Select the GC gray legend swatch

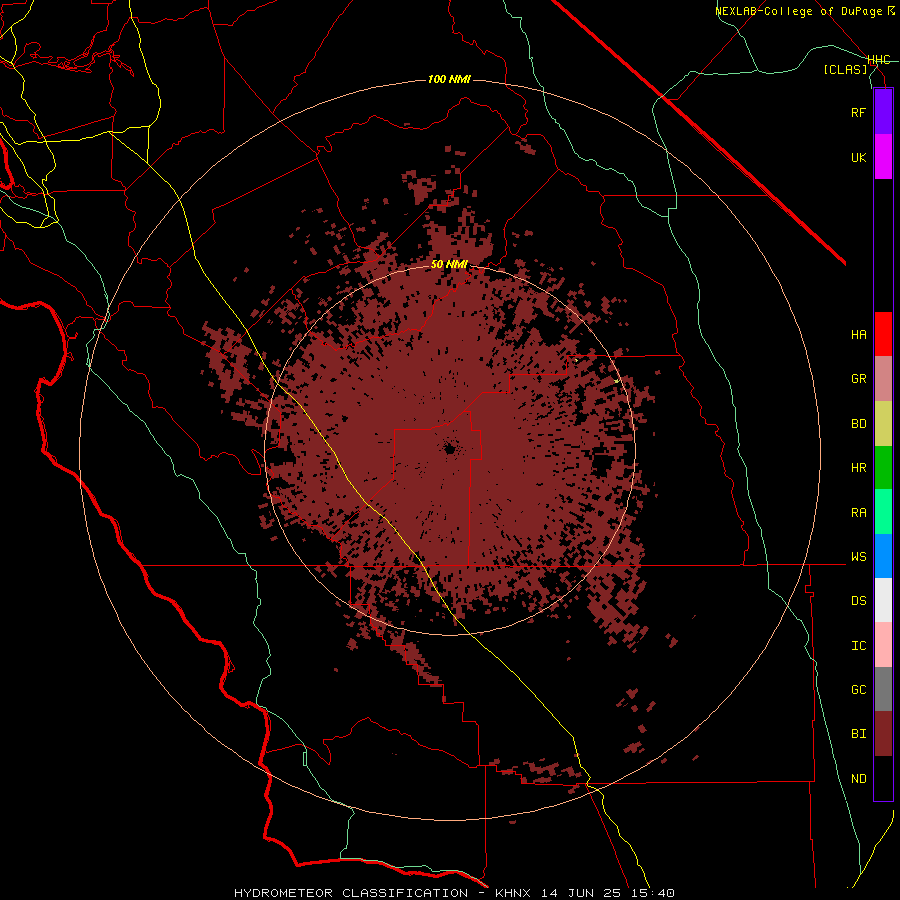pos(883,689)
